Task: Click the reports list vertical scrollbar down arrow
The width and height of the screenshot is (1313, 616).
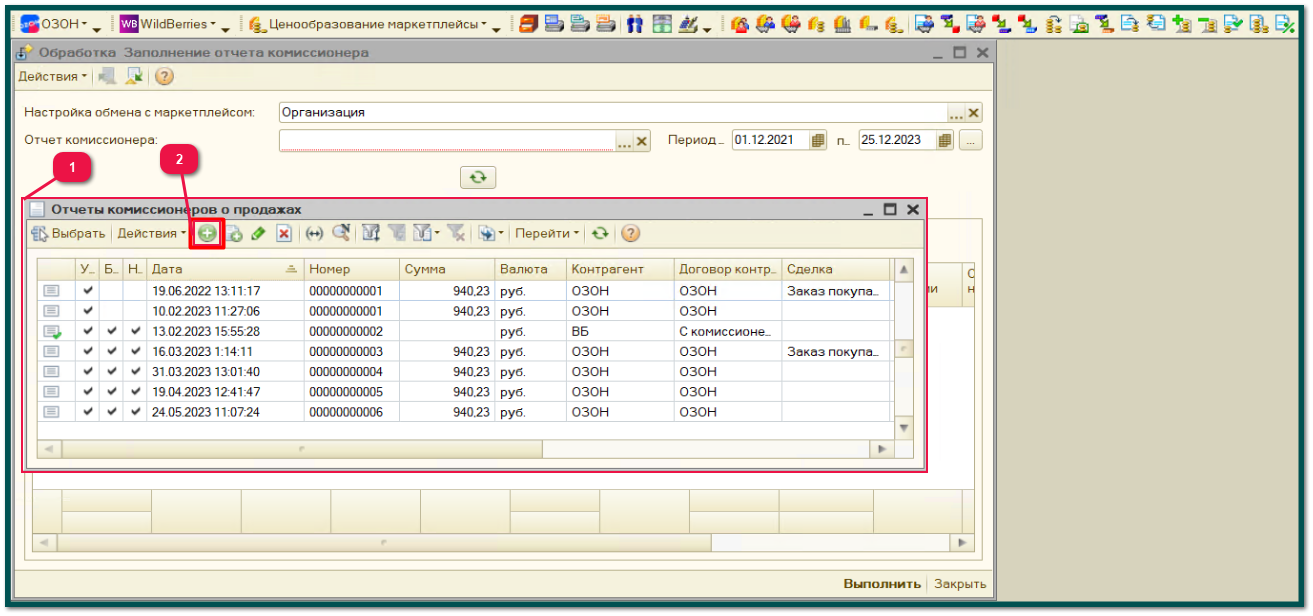Action: (904, 428)
